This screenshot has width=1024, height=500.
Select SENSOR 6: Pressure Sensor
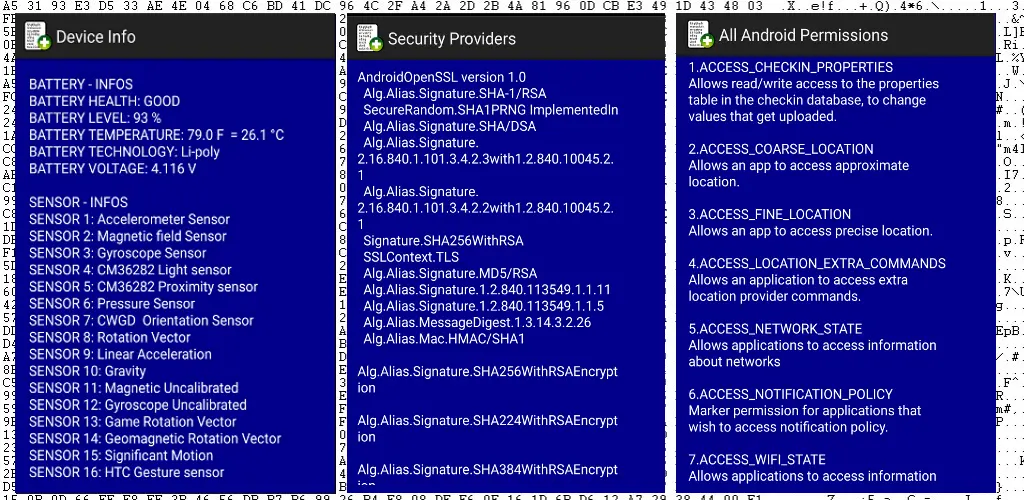coord(112,304)
